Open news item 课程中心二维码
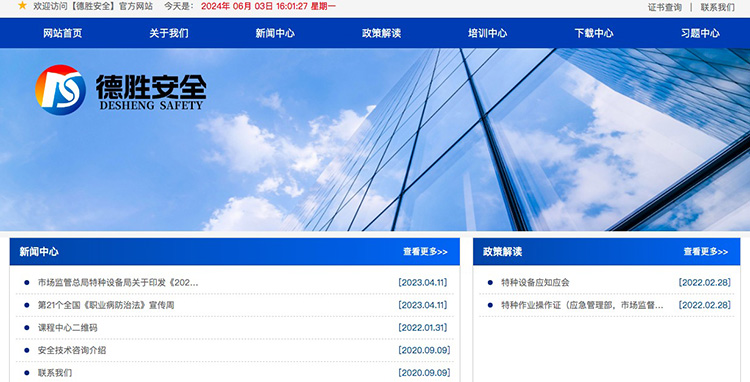750x382 pixels. pos(67,327)
